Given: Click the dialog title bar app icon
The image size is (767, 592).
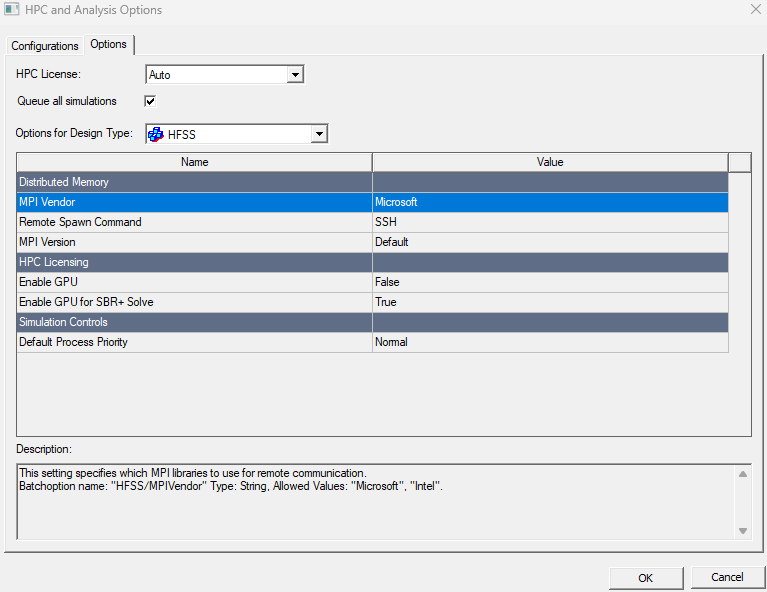Looking at the screenshot, I should click(12, 10).
